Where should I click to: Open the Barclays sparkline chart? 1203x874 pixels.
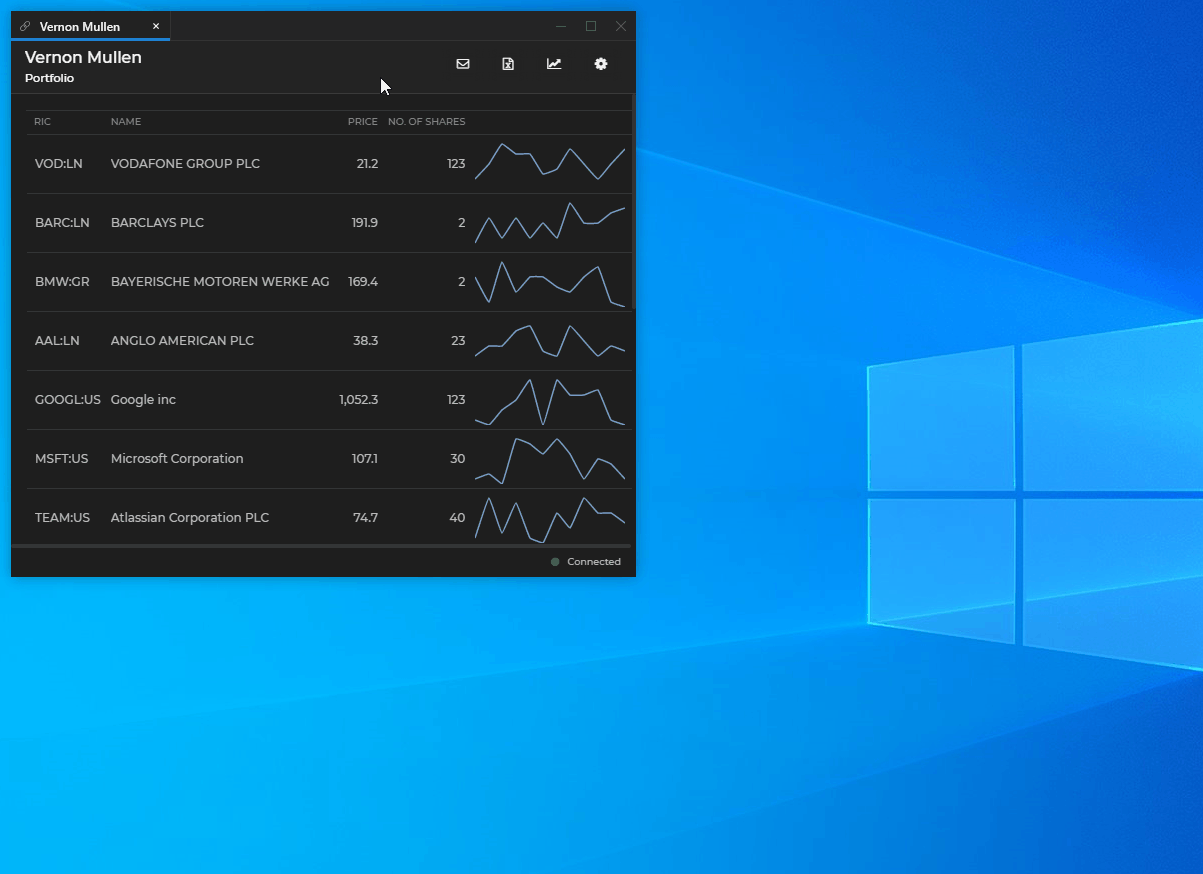pos(550,222)
